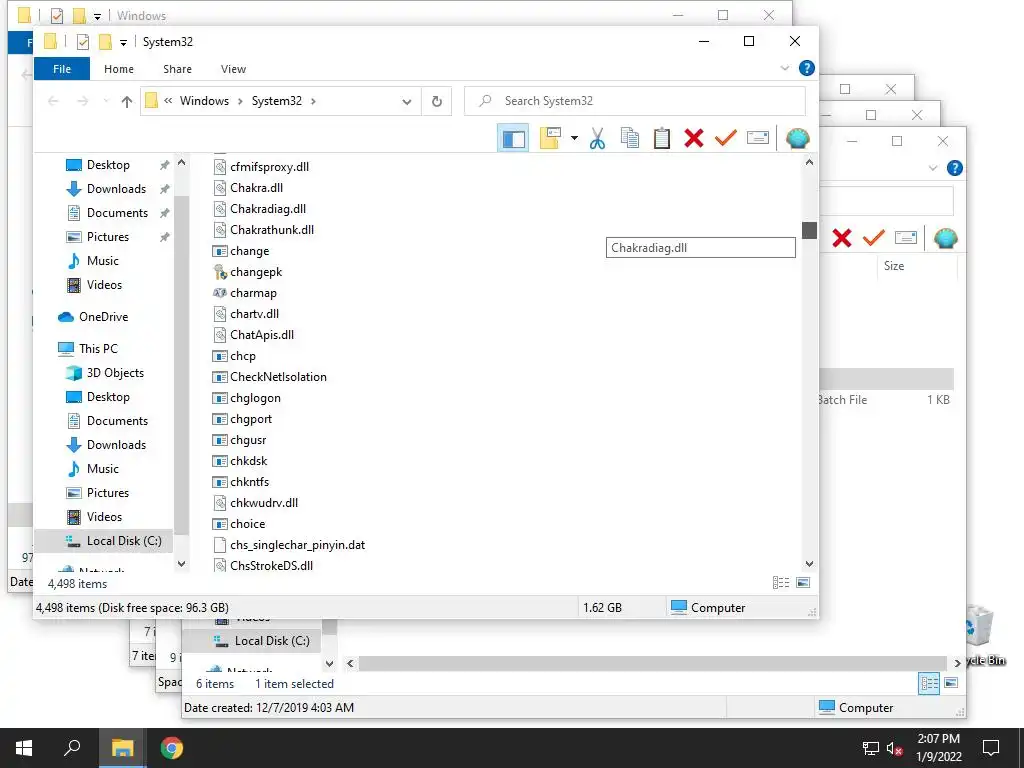The width and height of the screenshot is (1024, 768).
Task: Open the Action Center notifications icon
Action: coord(991,748)
